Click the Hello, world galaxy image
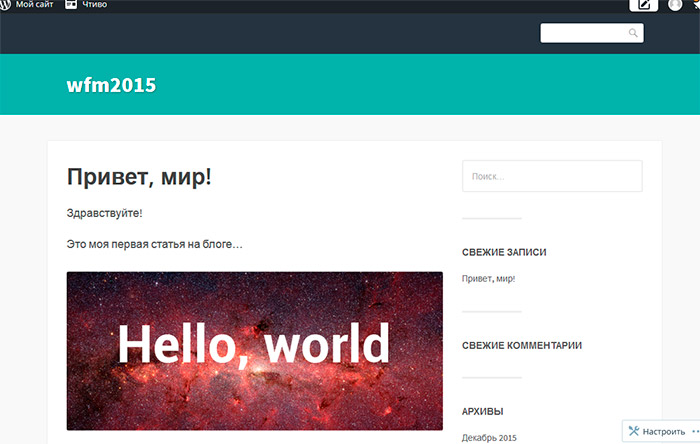Image resolution: width=700 pixels, height=444 pixels. (254, 350)
